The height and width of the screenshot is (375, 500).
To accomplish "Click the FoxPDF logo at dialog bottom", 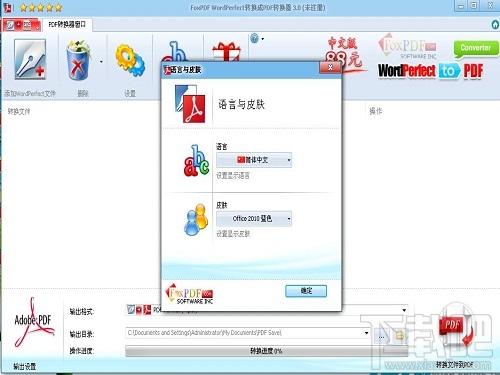I will [189, 294].
